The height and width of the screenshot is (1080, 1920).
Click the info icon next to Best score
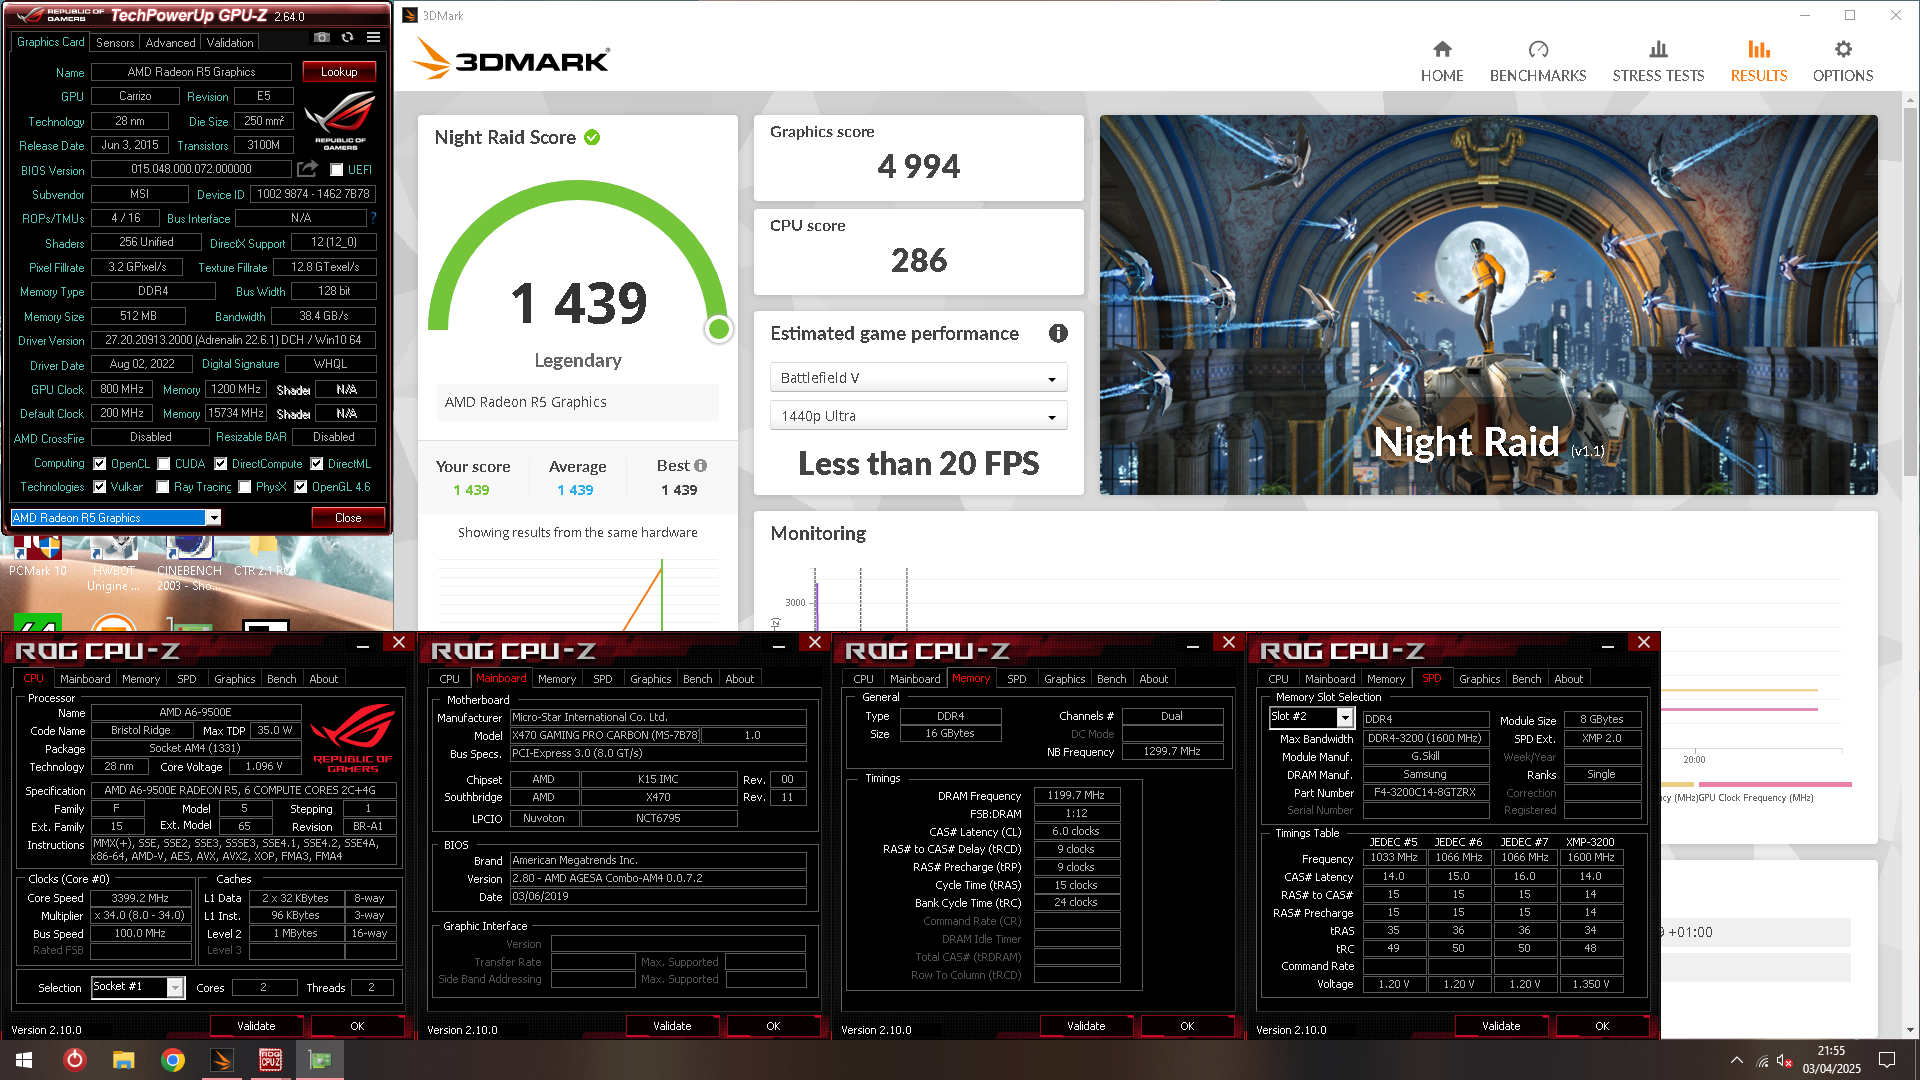pyautogui.click(x=701, y=466)
